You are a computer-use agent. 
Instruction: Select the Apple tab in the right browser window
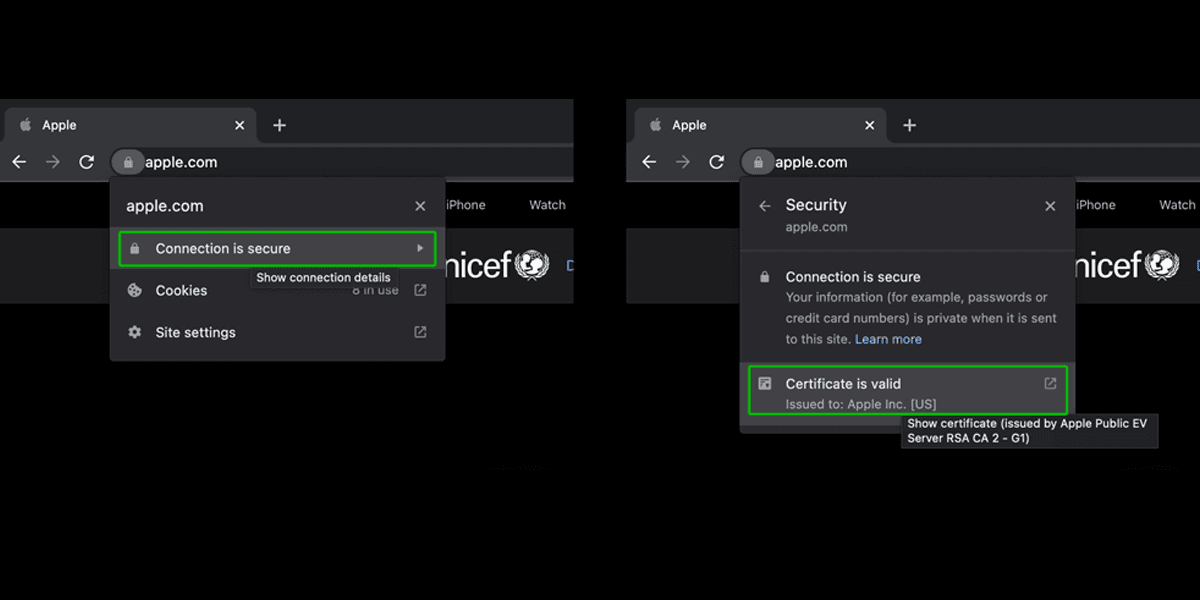(760, 125)
